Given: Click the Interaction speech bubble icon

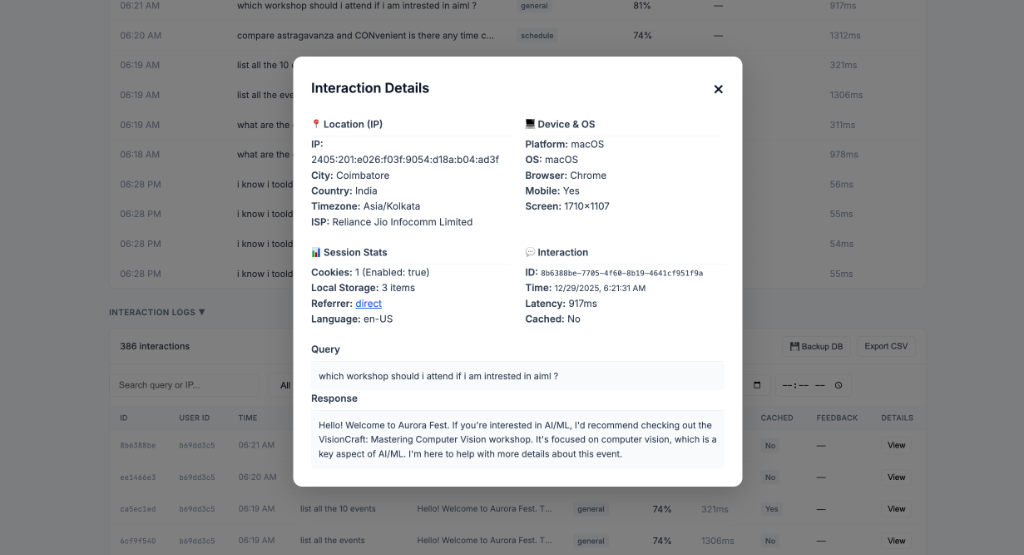Looking at the screenshot, I should point(530,252).
